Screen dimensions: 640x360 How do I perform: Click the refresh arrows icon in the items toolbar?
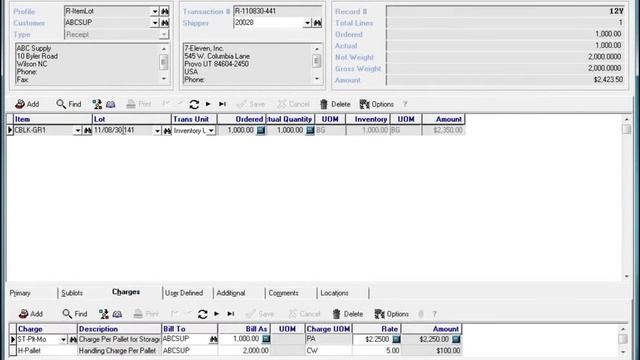[194, 104]
